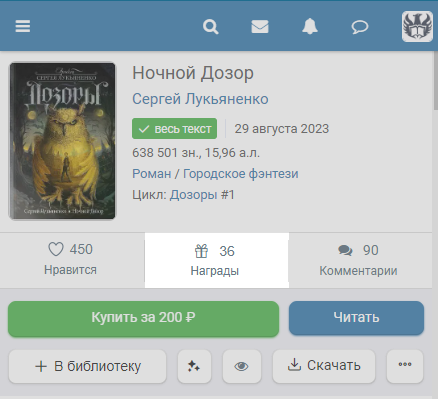Open author page Сергей Лукьяненко
This screenshot has width=438, height=399.
[x=200, y=99]
